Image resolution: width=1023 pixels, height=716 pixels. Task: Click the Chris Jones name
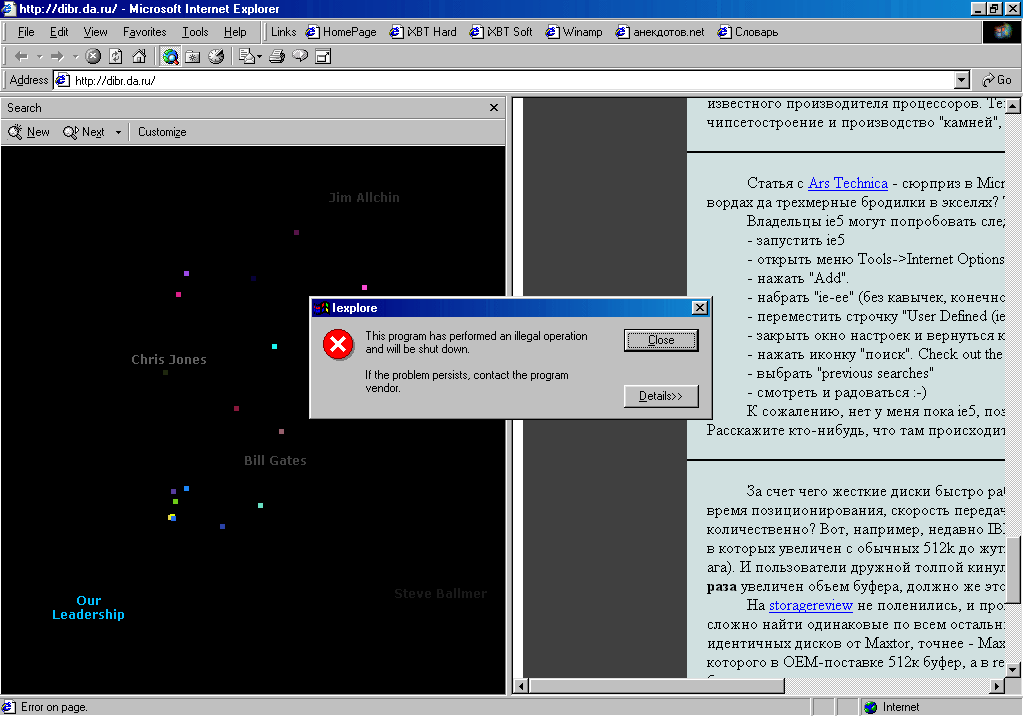(x=169, y=360)
